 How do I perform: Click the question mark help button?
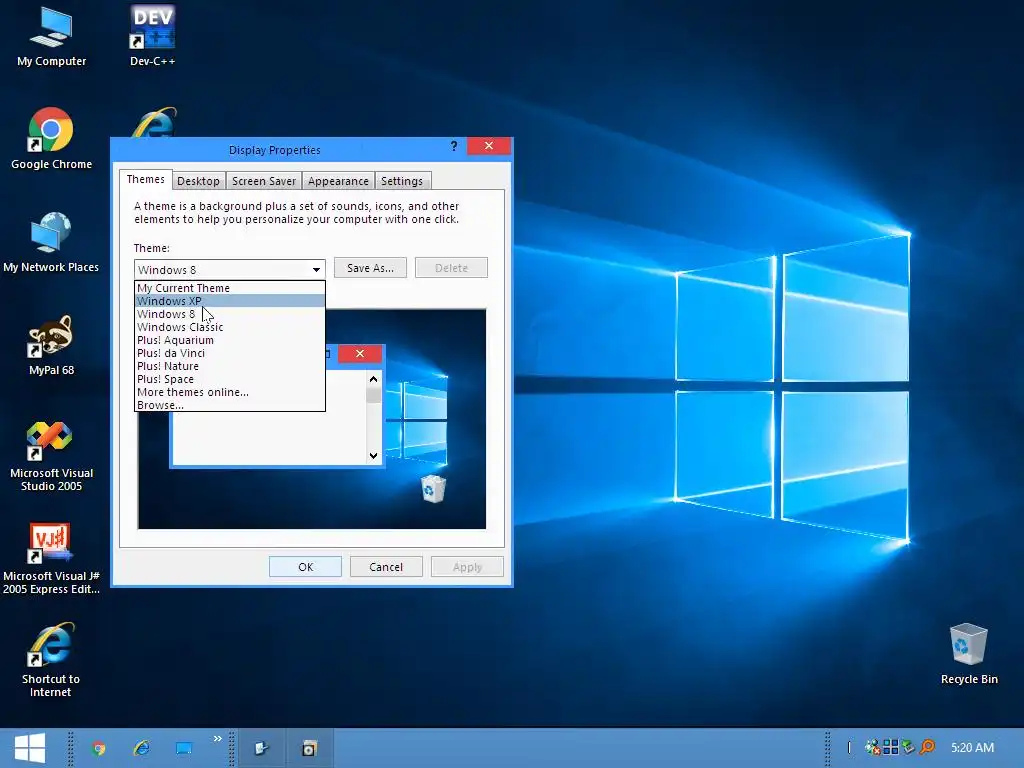454,146
